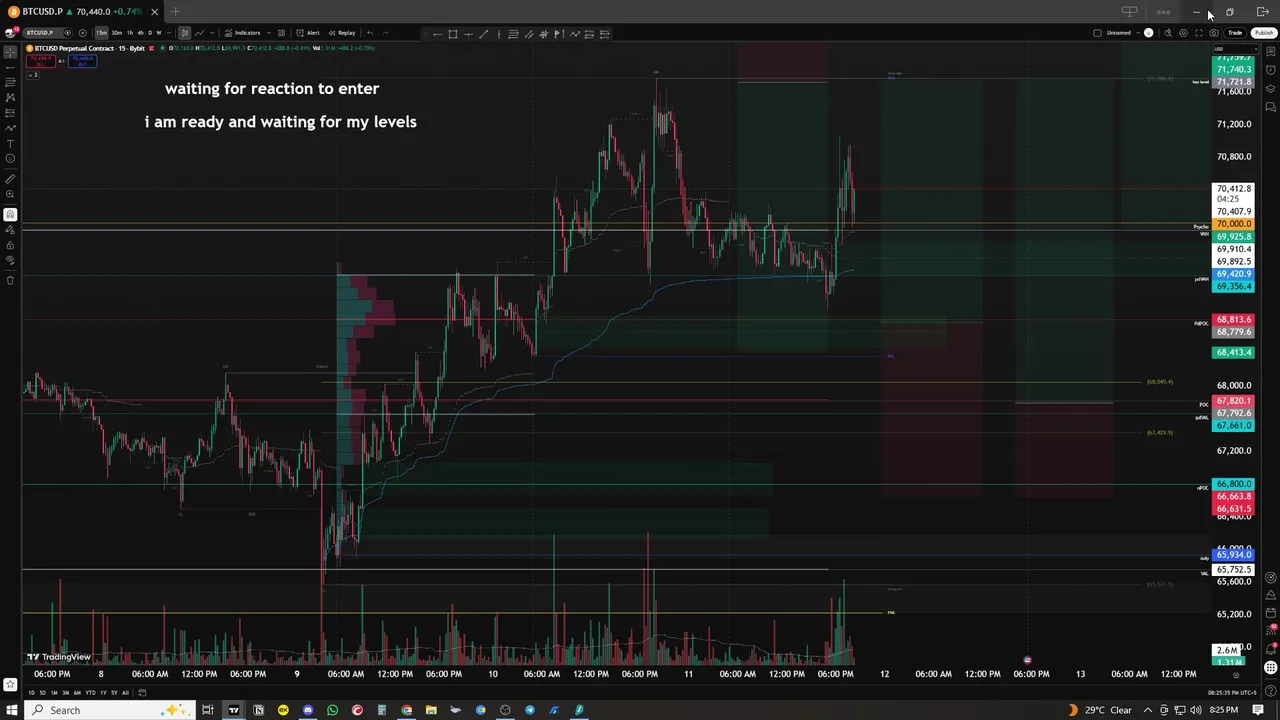This screenshot has height=720, width=1280.
Task: Open watchlist panel icon in right sidebar
Action: point(1271,52)
